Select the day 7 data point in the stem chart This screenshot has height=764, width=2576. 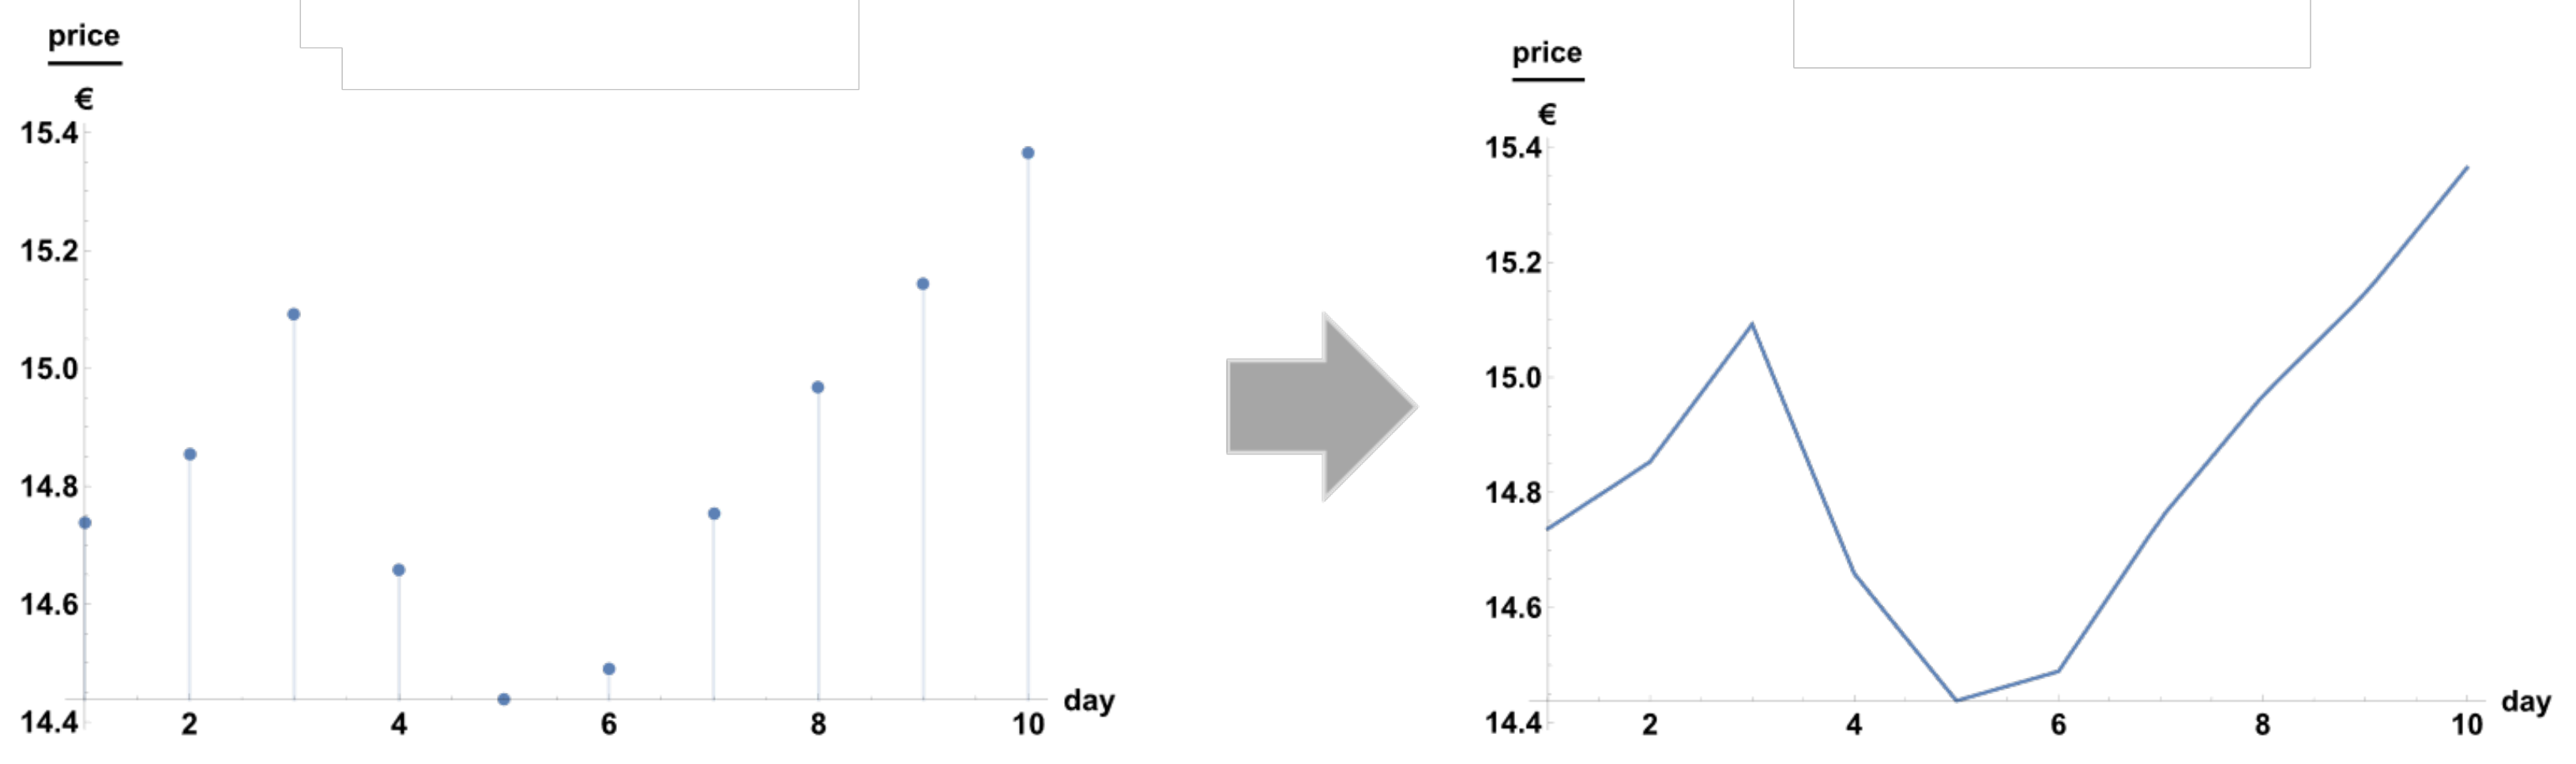[714, 514]
